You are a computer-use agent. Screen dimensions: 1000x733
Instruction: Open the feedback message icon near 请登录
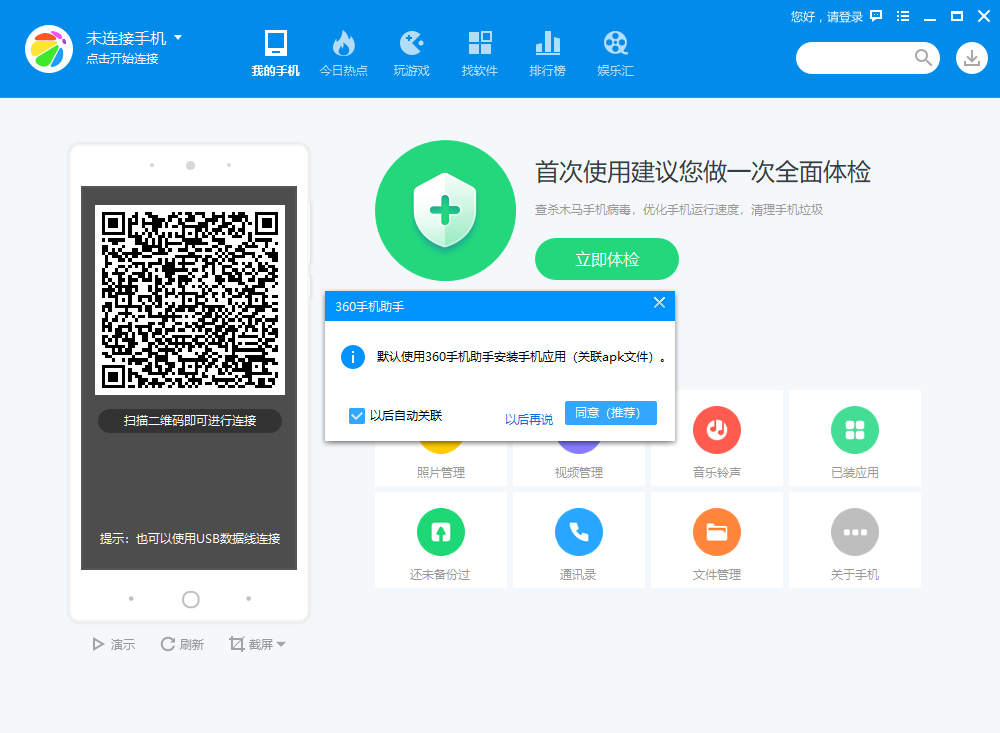click(x=875, y=17)
